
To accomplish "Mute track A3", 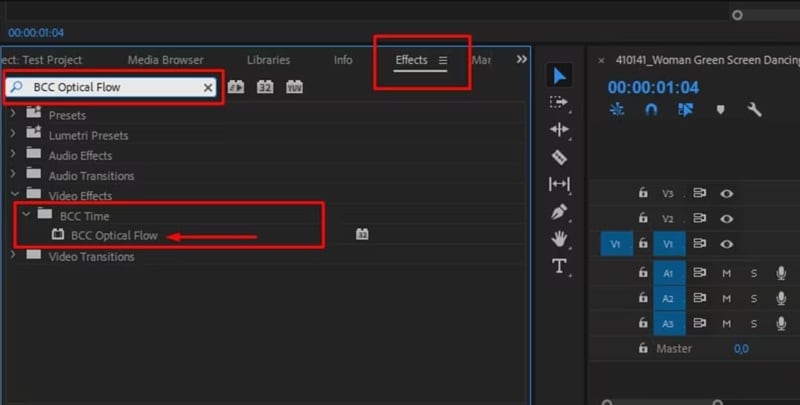I will click(x=727, y=323).
